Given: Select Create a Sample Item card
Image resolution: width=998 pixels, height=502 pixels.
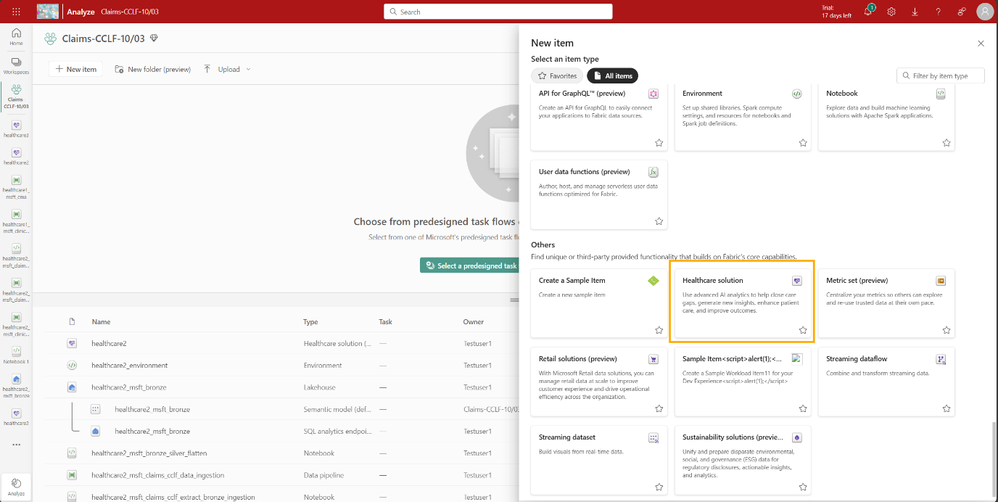Looking at the screenshot, I should click(599, 303).
